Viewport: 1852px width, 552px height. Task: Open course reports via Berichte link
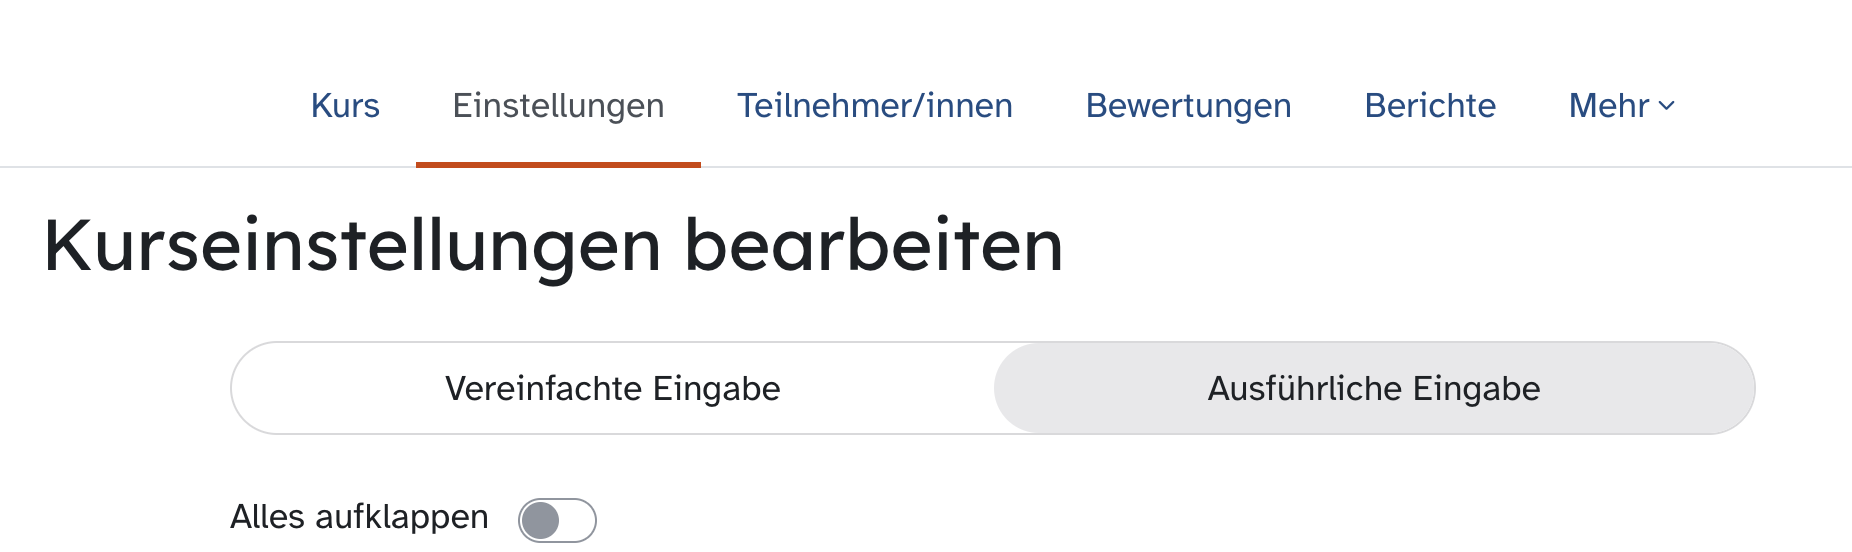pos(1430,106)
